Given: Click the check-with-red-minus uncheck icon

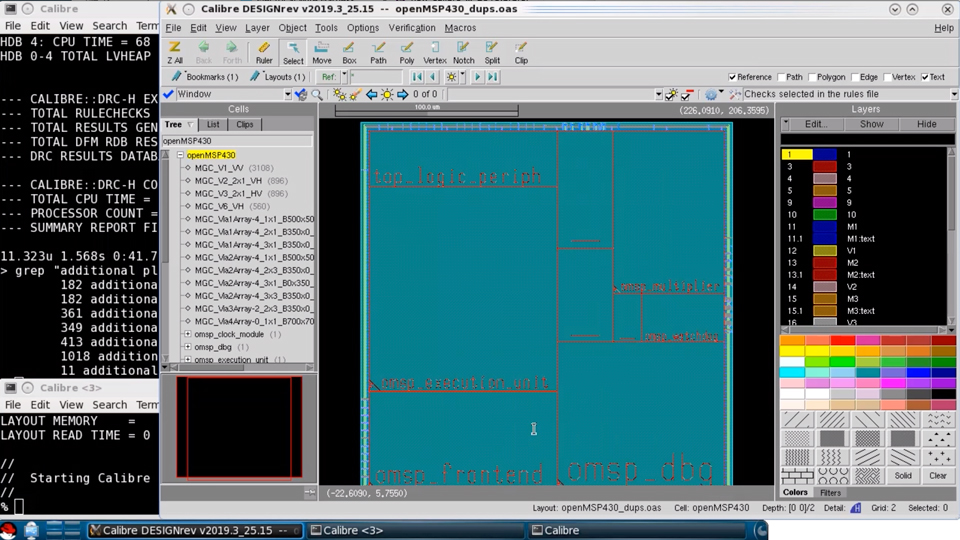Looking at the screenshot, I should 687,94.
